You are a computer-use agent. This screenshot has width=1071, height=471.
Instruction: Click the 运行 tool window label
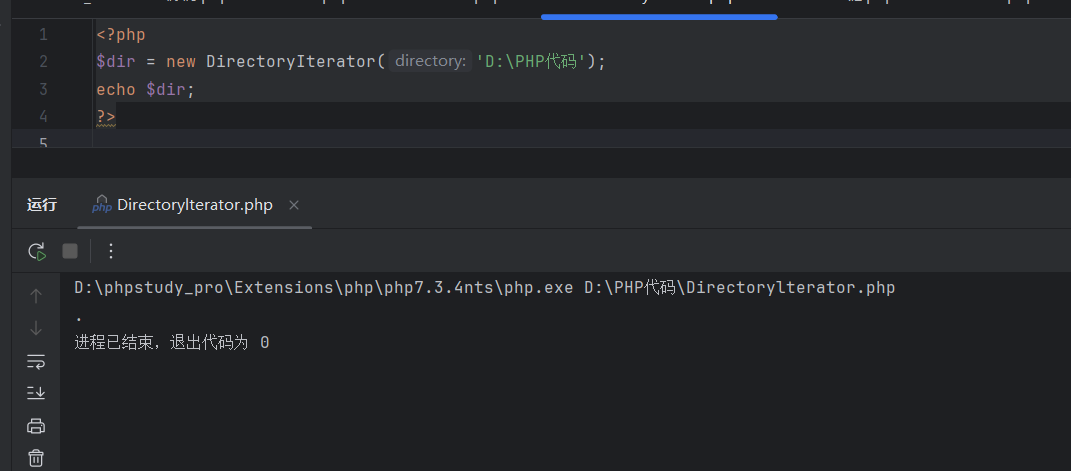[42, 205]
